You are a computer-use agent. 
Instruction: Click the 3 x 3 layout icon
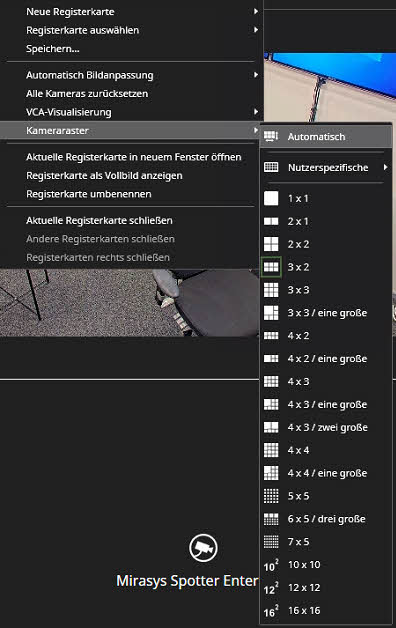click(271, 290)
